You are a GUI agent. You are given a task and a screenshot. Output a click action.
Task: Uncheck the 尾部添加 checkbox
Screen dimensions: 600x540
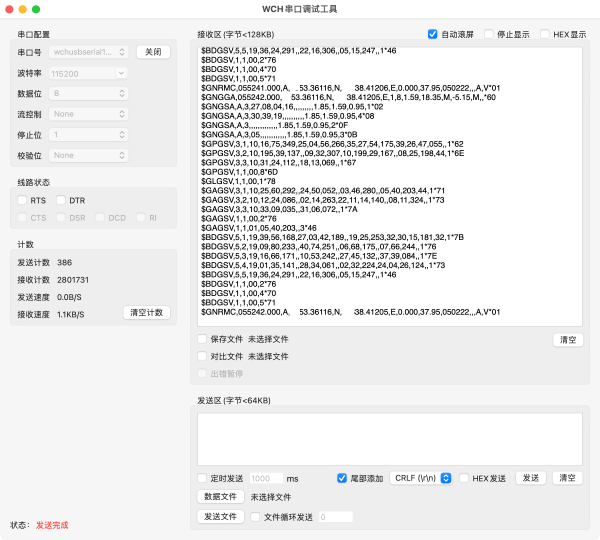[342, 478]
